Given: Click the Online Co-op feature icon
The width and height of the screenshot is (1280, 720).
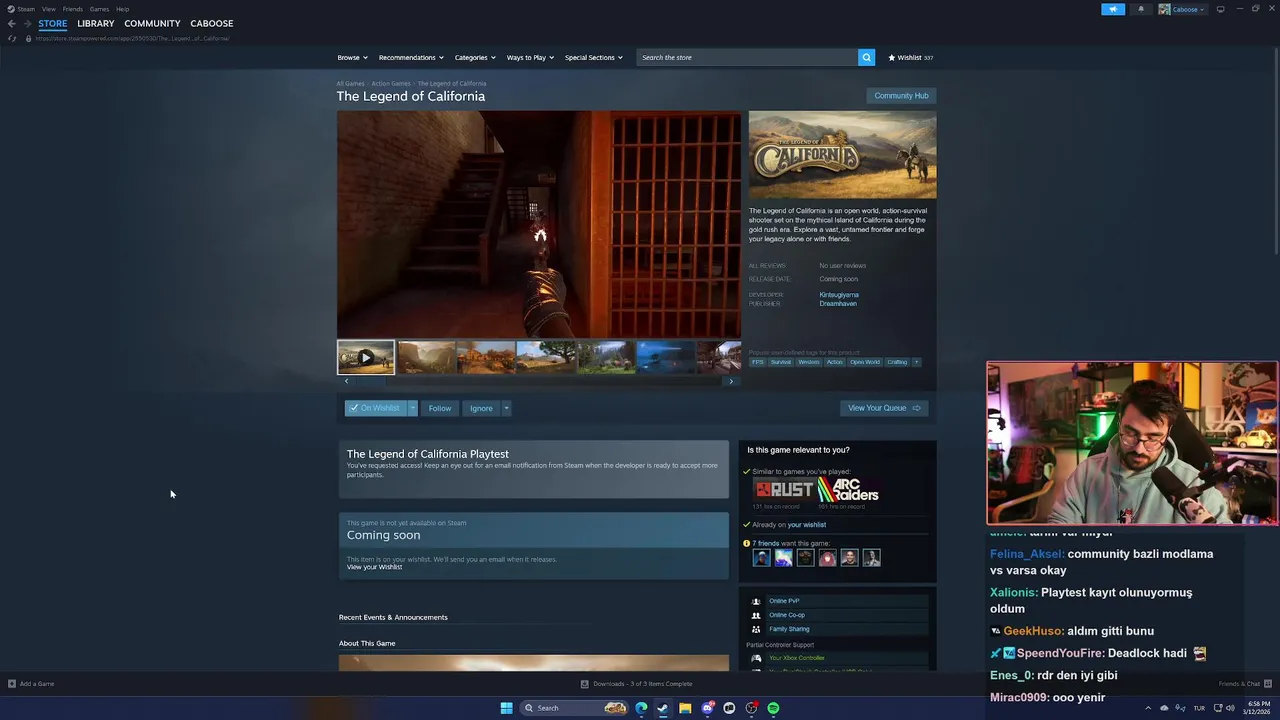Looking at the screenshot, I should point(756,615).
